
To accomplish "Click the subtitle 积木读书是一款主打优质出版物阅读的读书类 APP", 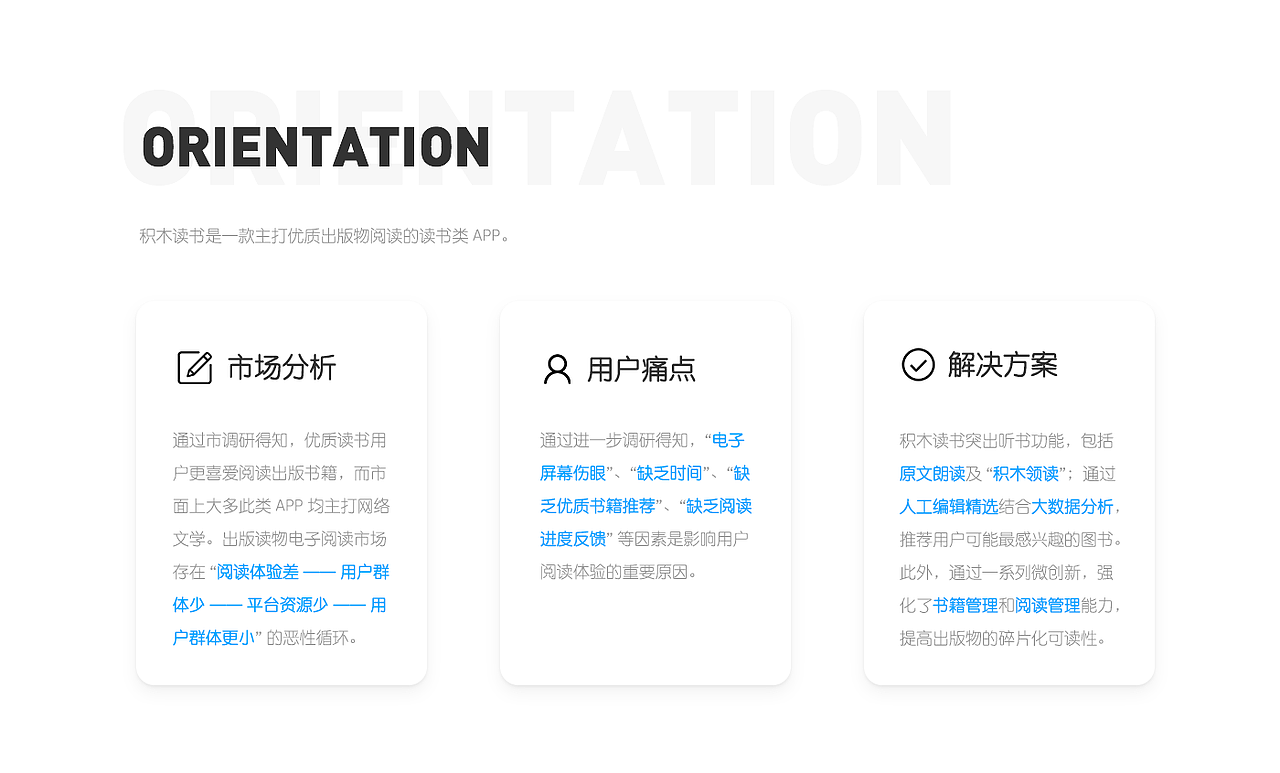I will coord(325,237).
